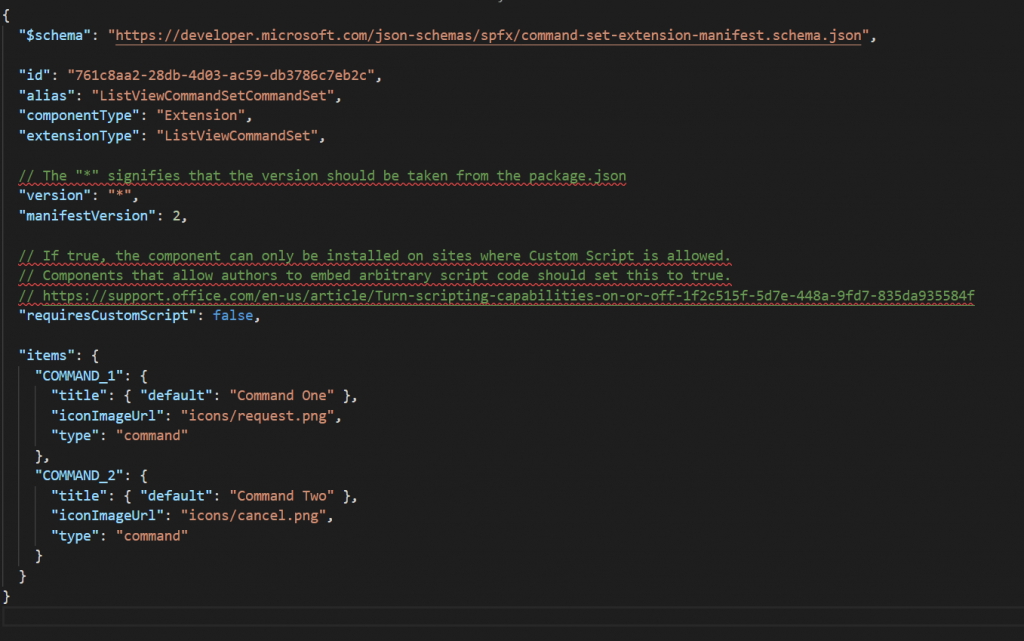Image resolution: width=1024 pixels, height=641 pixels.
Task: Click the "$schema" key
Action: tap(55, 35)
